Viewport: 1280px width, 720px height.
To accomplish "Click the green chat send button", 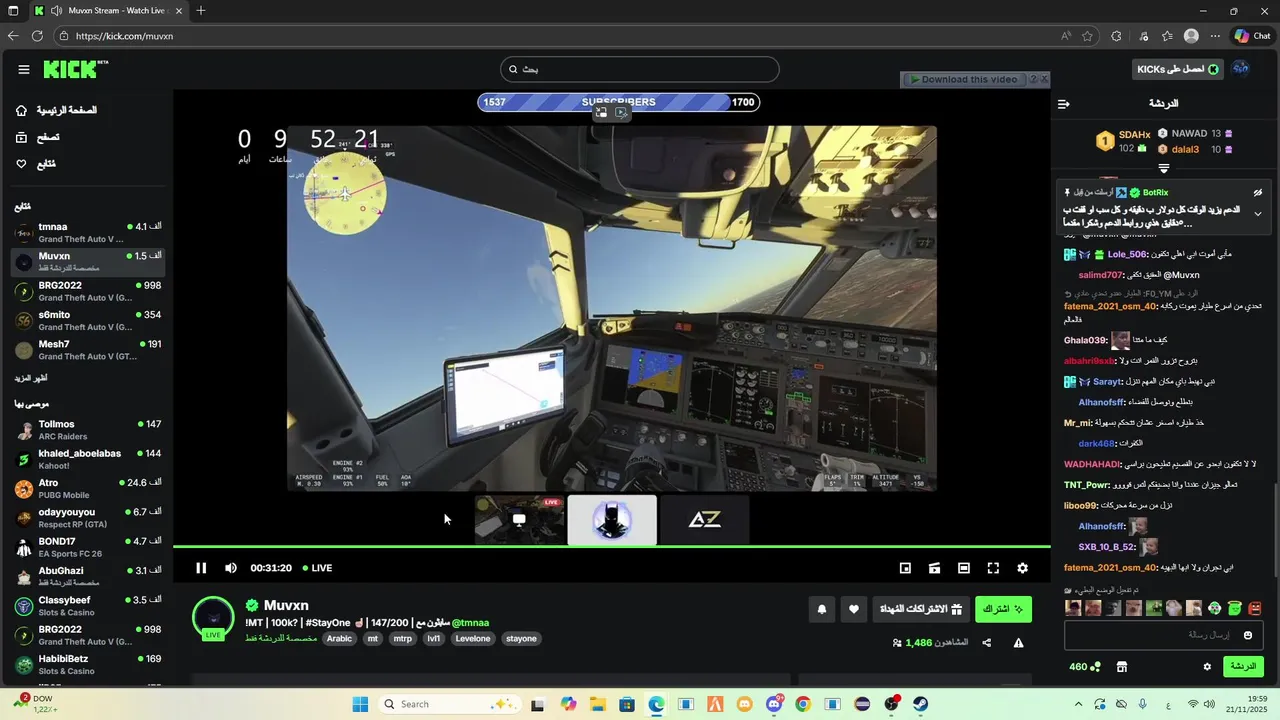I will [x=1243, y=667].
